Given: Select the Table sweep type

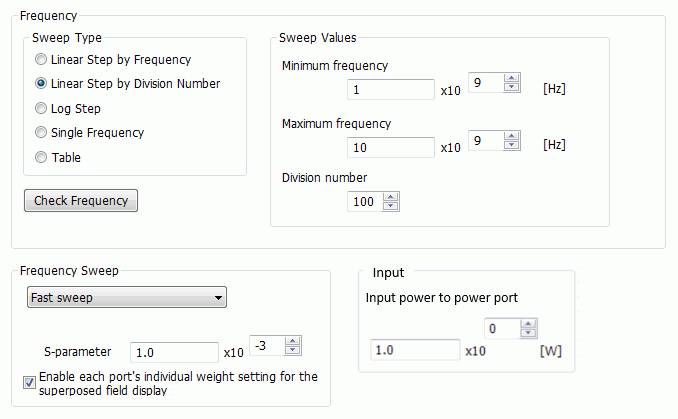Looking at the screenshot, I should (41, 157).
